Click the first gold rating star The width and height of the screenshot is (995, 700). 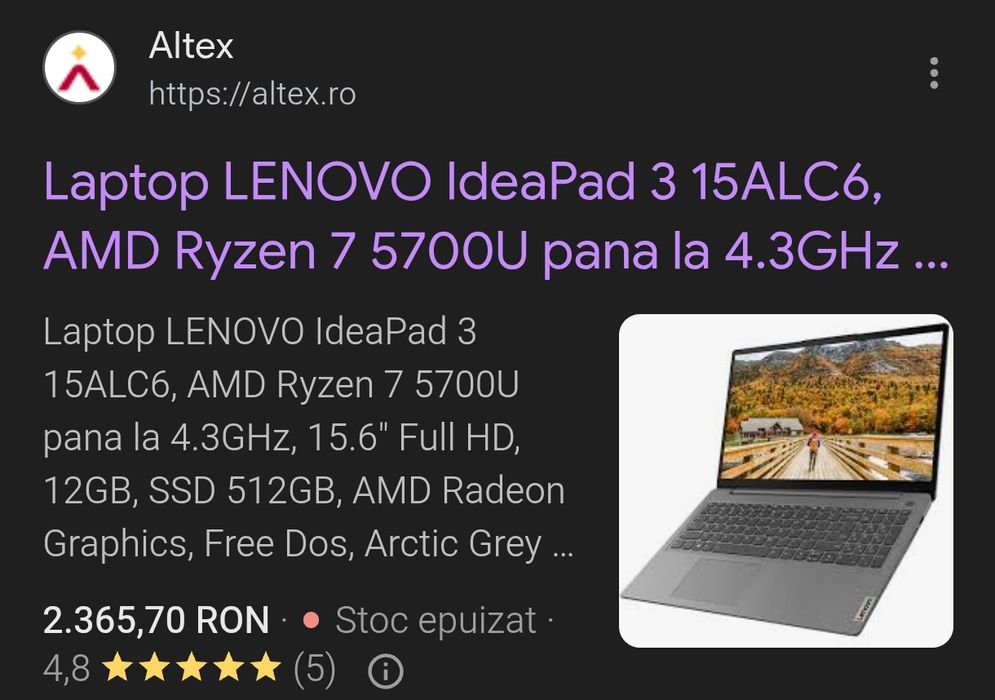coord(117,668)
